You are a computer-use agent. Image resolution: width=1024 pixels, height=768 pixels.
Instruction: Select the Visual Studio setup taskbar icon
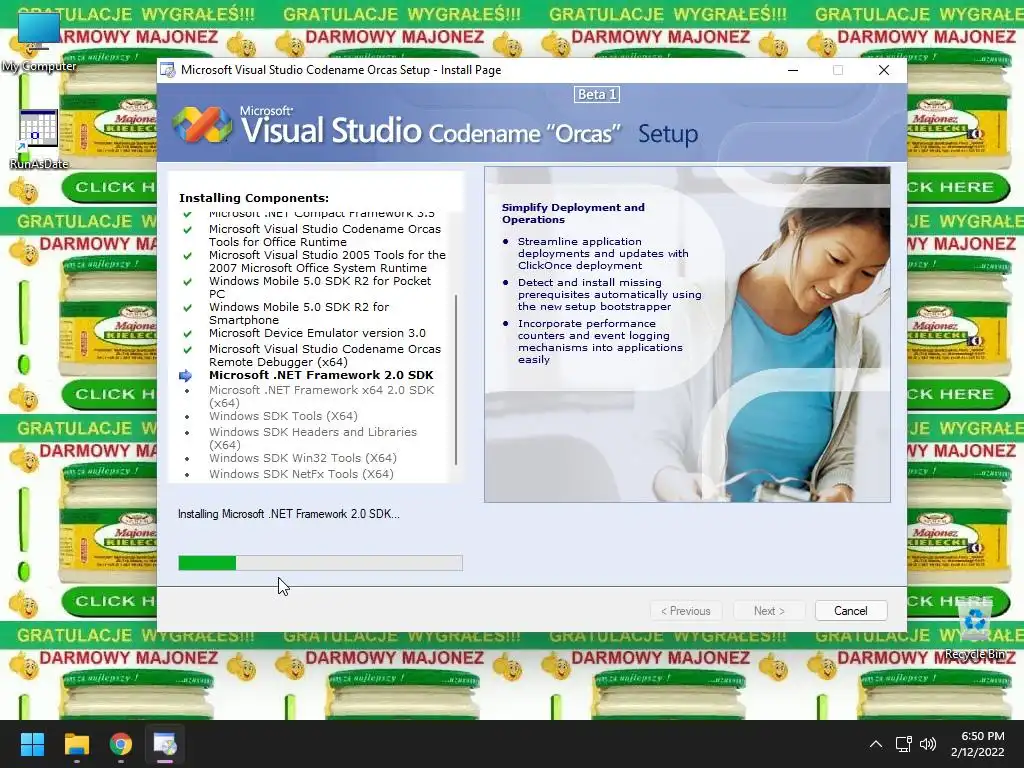tap(165, 744)
